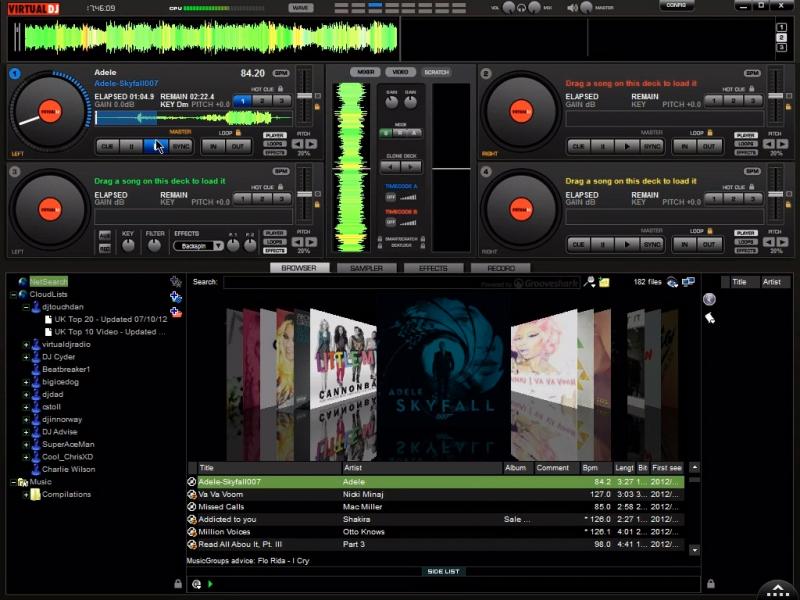800x600 pixels.
Task: Click the blue plus add-folder icon
Action: 176,297
